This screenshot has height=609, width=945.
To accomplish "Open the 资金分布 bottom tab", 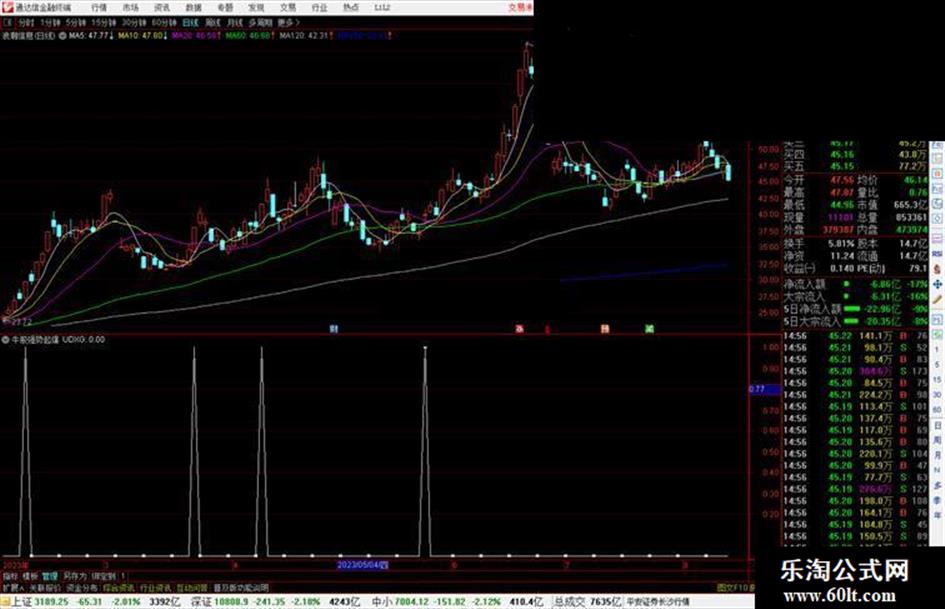I will [x=82, y=587].
